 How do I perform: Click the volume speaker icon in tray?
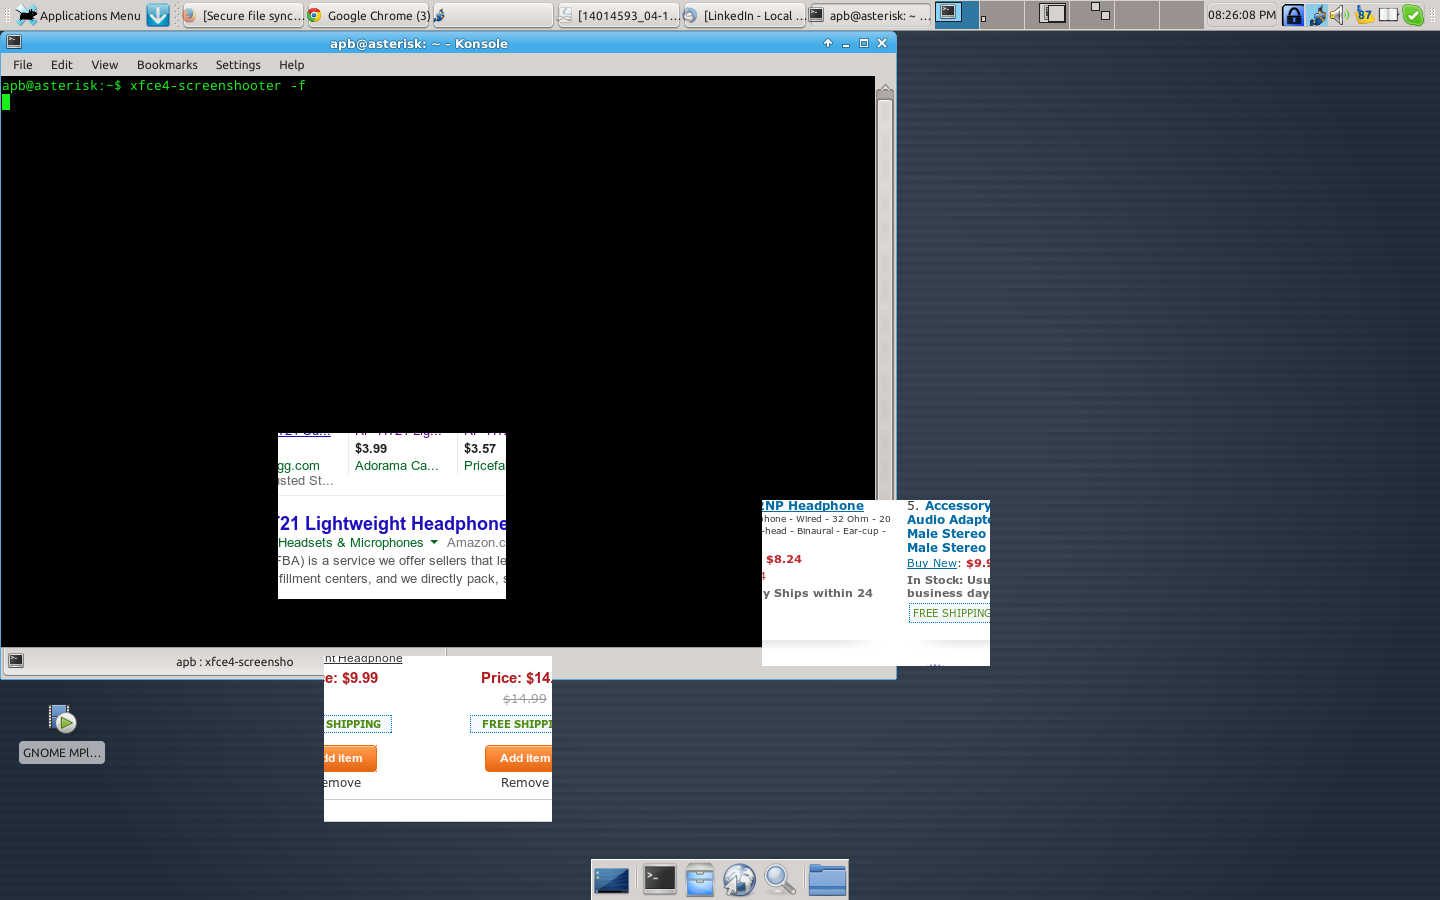coord(1339,15)
